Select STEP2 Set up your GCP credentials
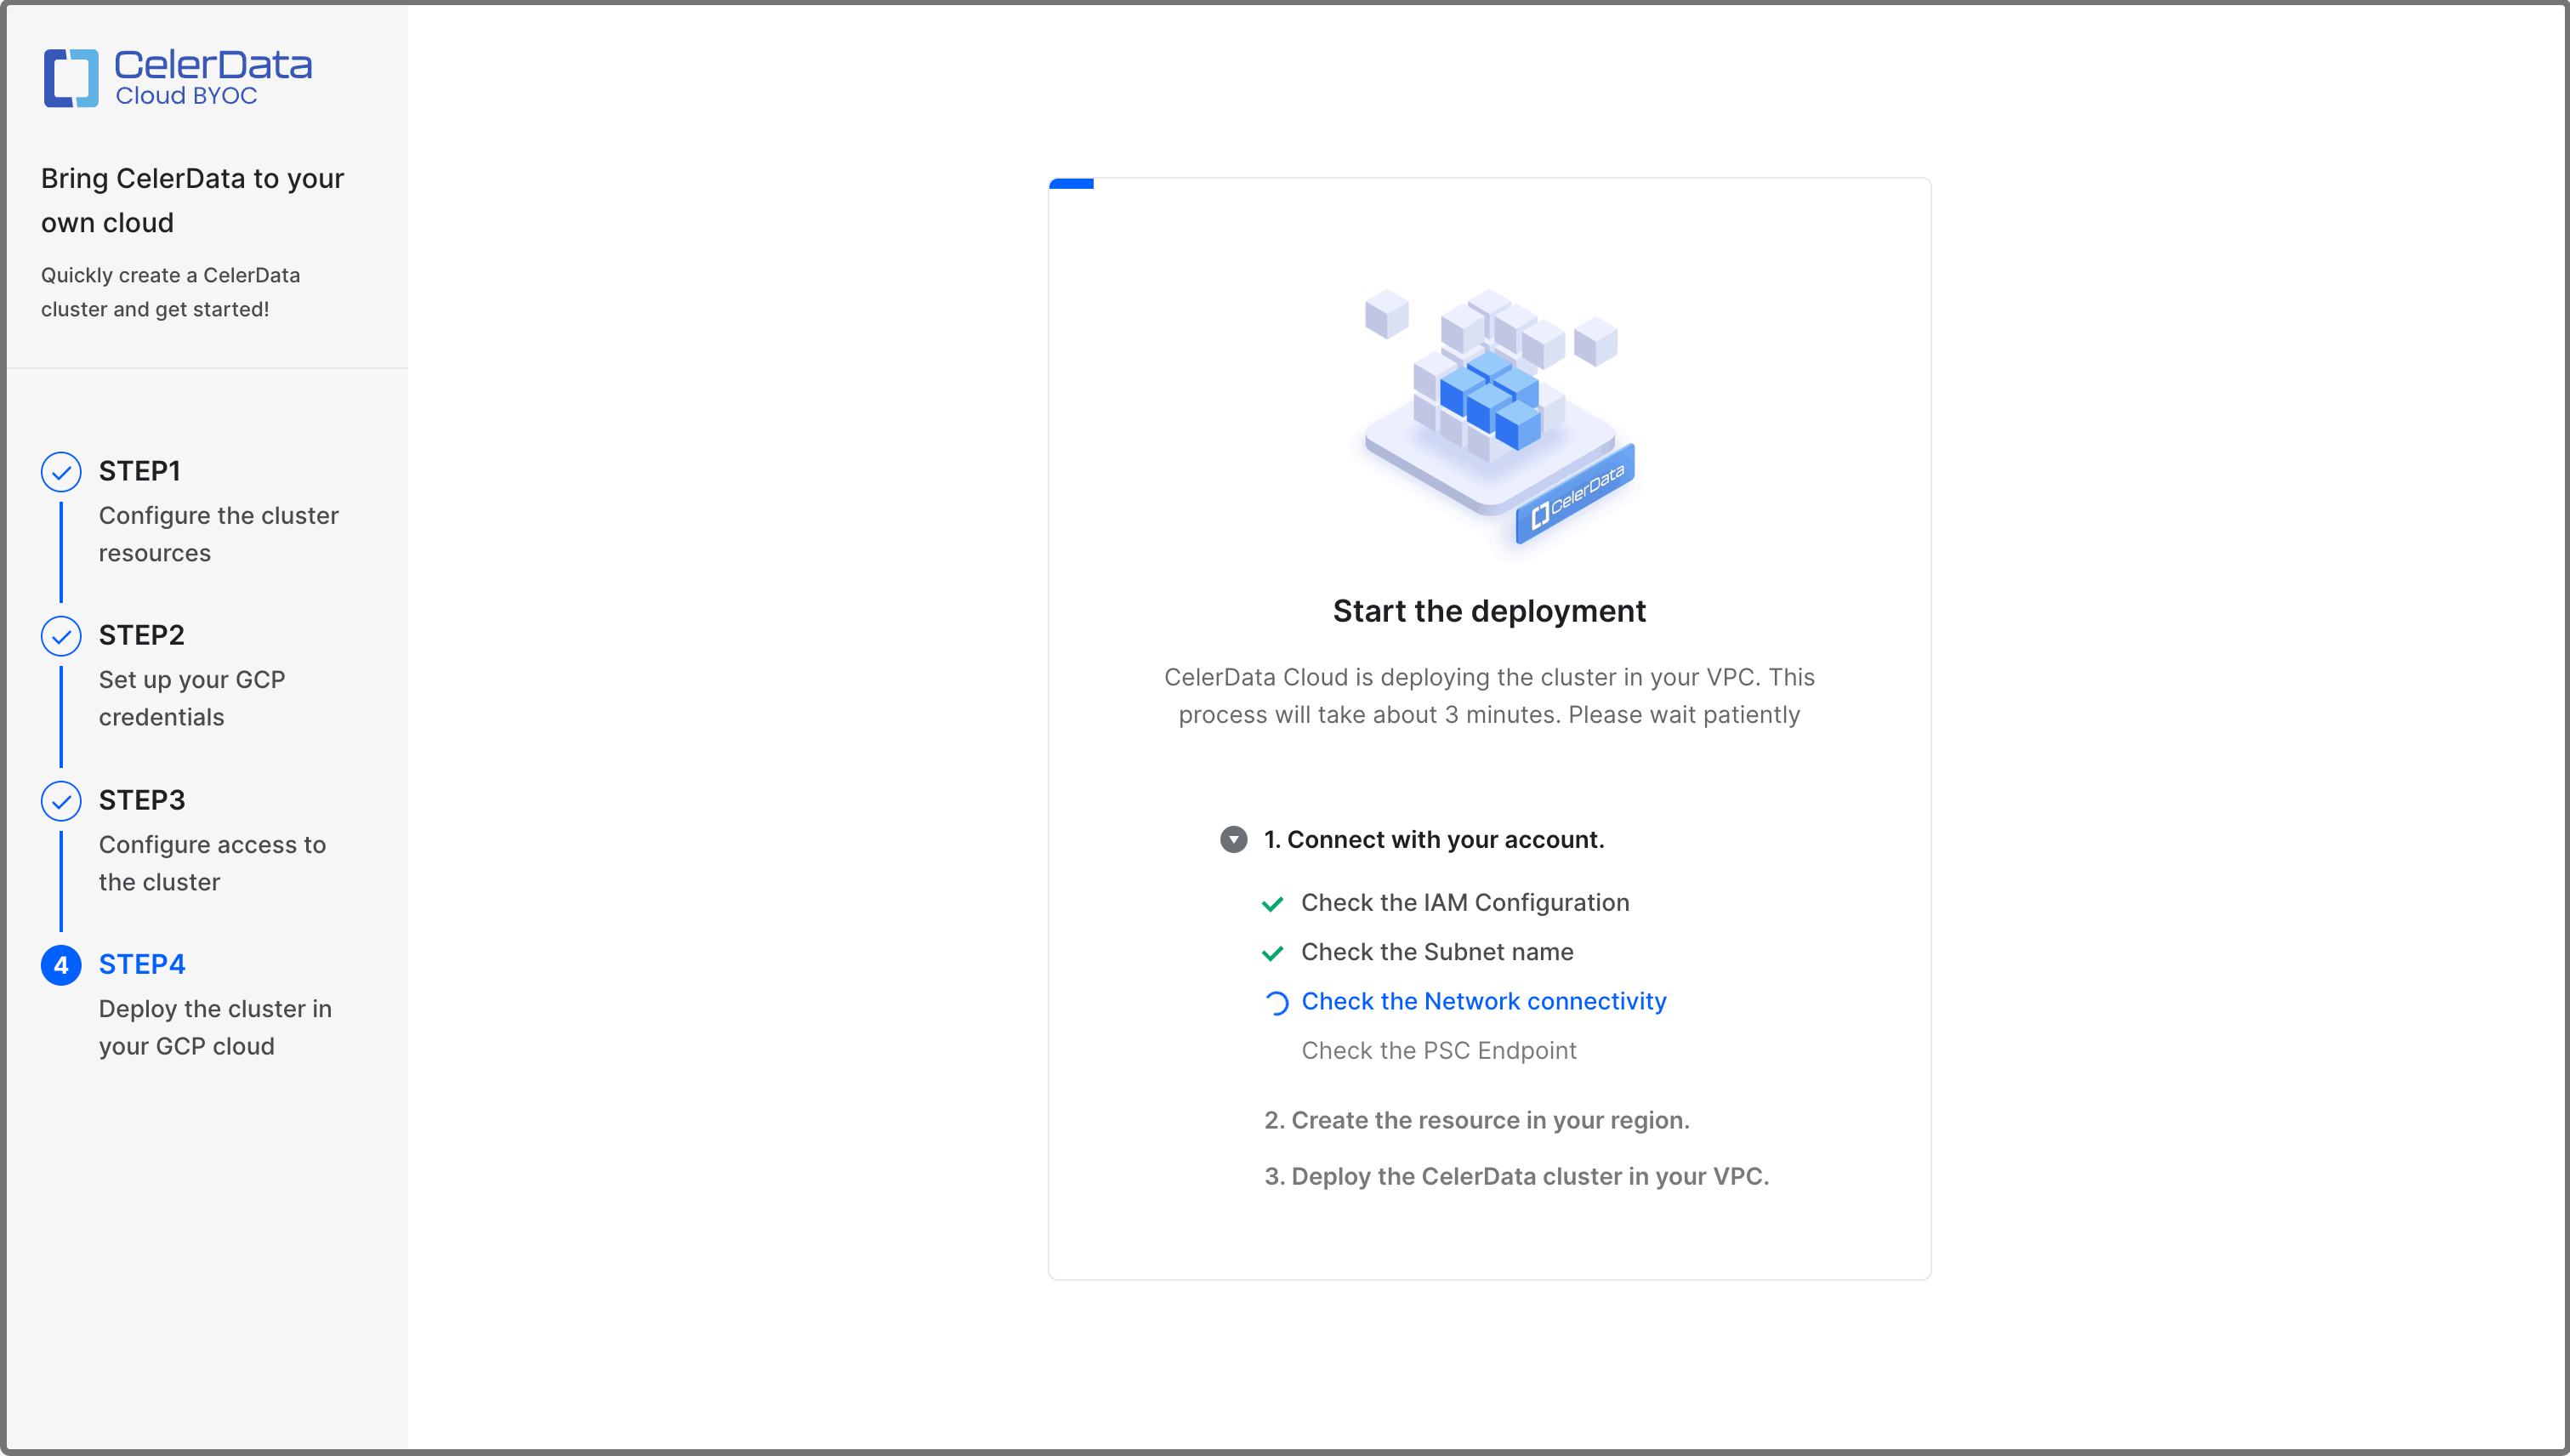 tap(192, 697)
